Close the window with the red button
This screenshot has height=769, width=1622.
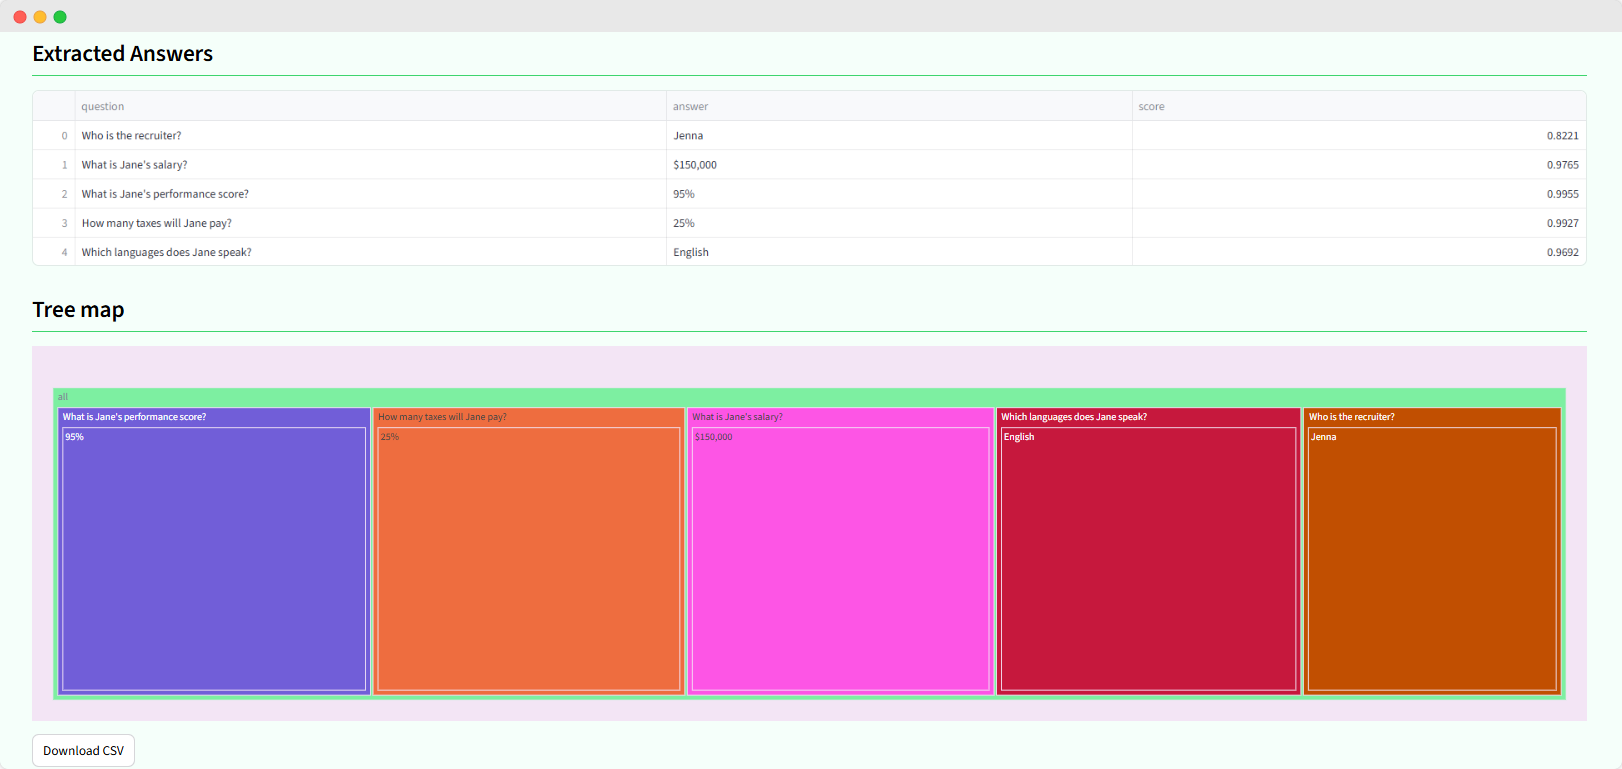20,17
